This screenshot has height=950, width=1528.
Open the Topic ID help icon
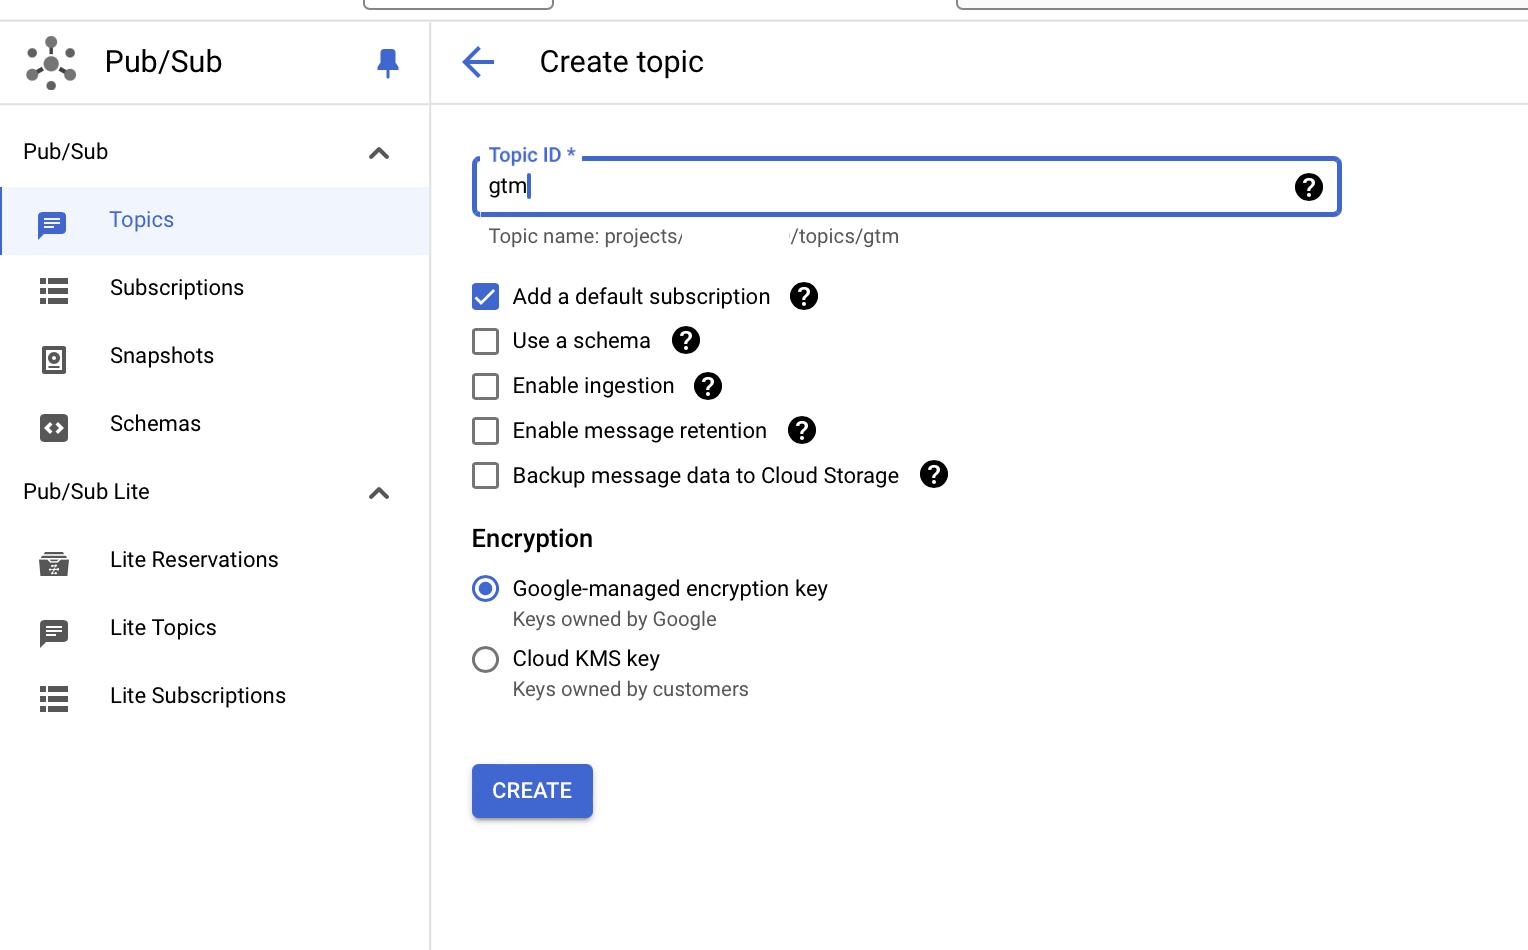coord(1308,187)
